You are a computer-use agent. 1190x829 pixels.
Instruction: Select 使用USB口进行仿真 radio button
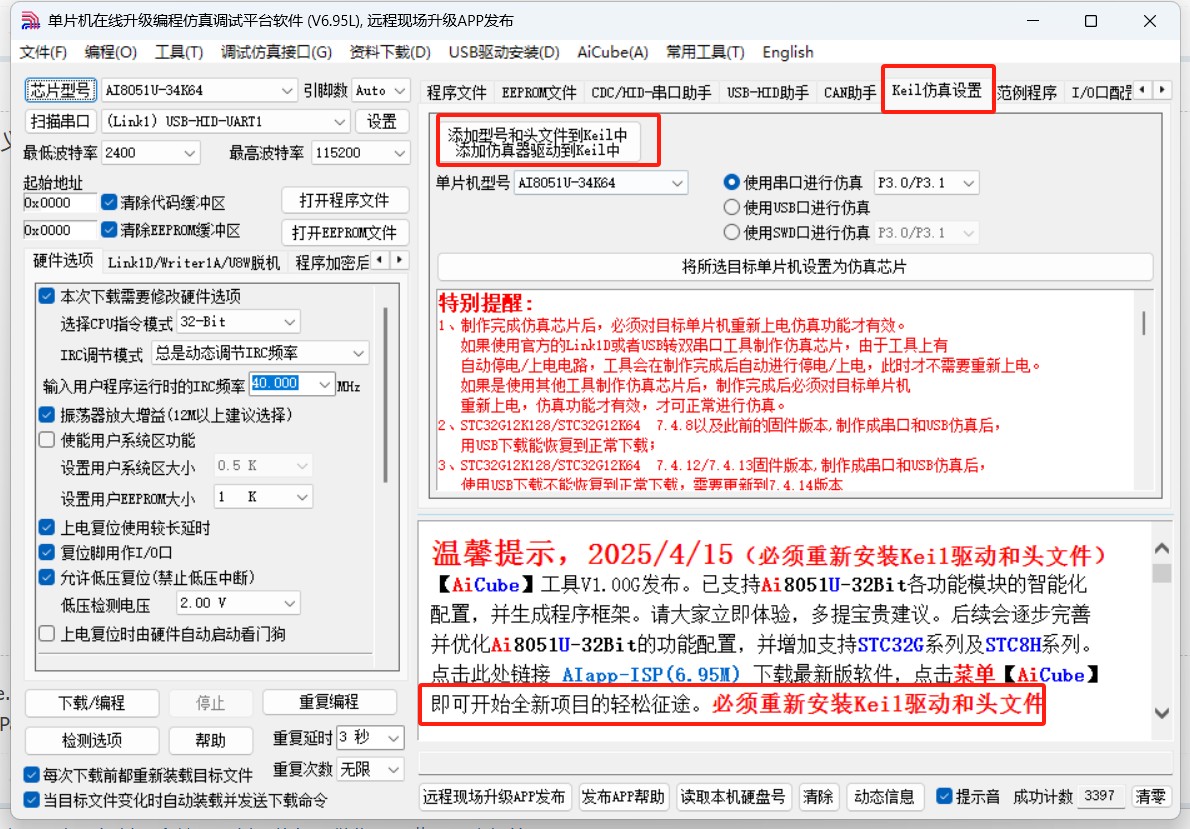tap(732, 207)
